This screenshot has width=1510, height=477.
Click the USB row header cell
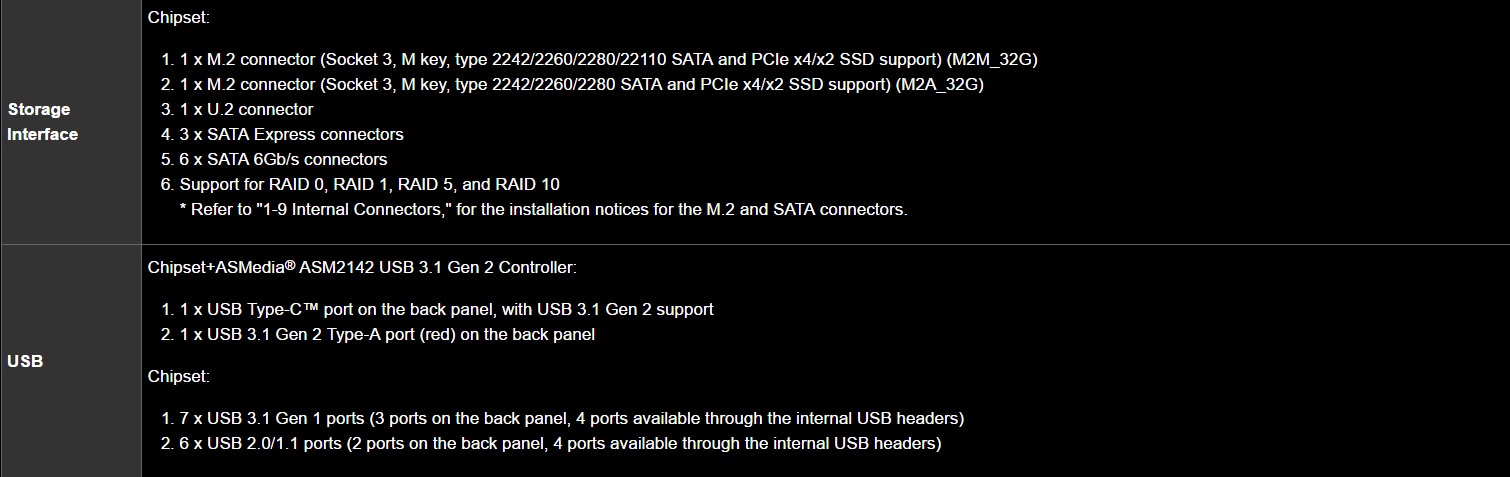[25, 362]
